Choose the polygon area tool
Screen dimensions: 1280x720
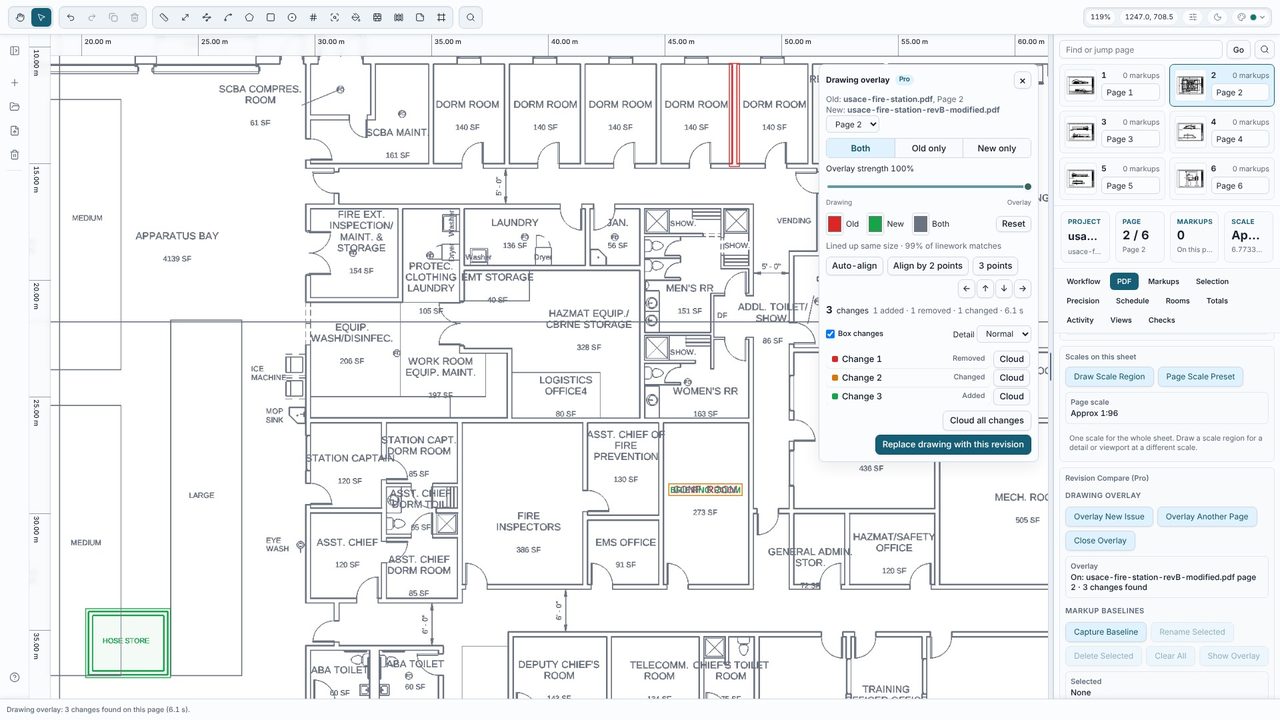click(x=249, y=17)
